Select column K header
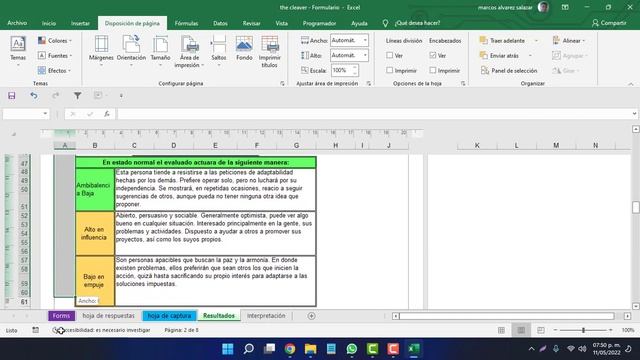The width and height of the screenshot is (640, 360). [477, 145]
